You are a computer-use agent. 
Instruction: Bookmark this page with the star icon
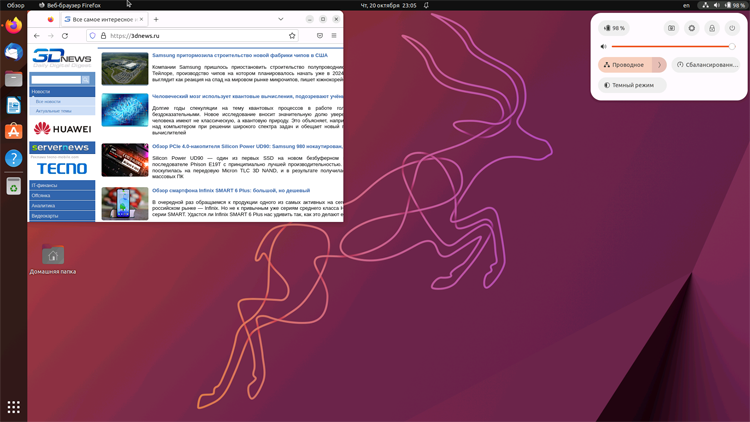[292, 36]
